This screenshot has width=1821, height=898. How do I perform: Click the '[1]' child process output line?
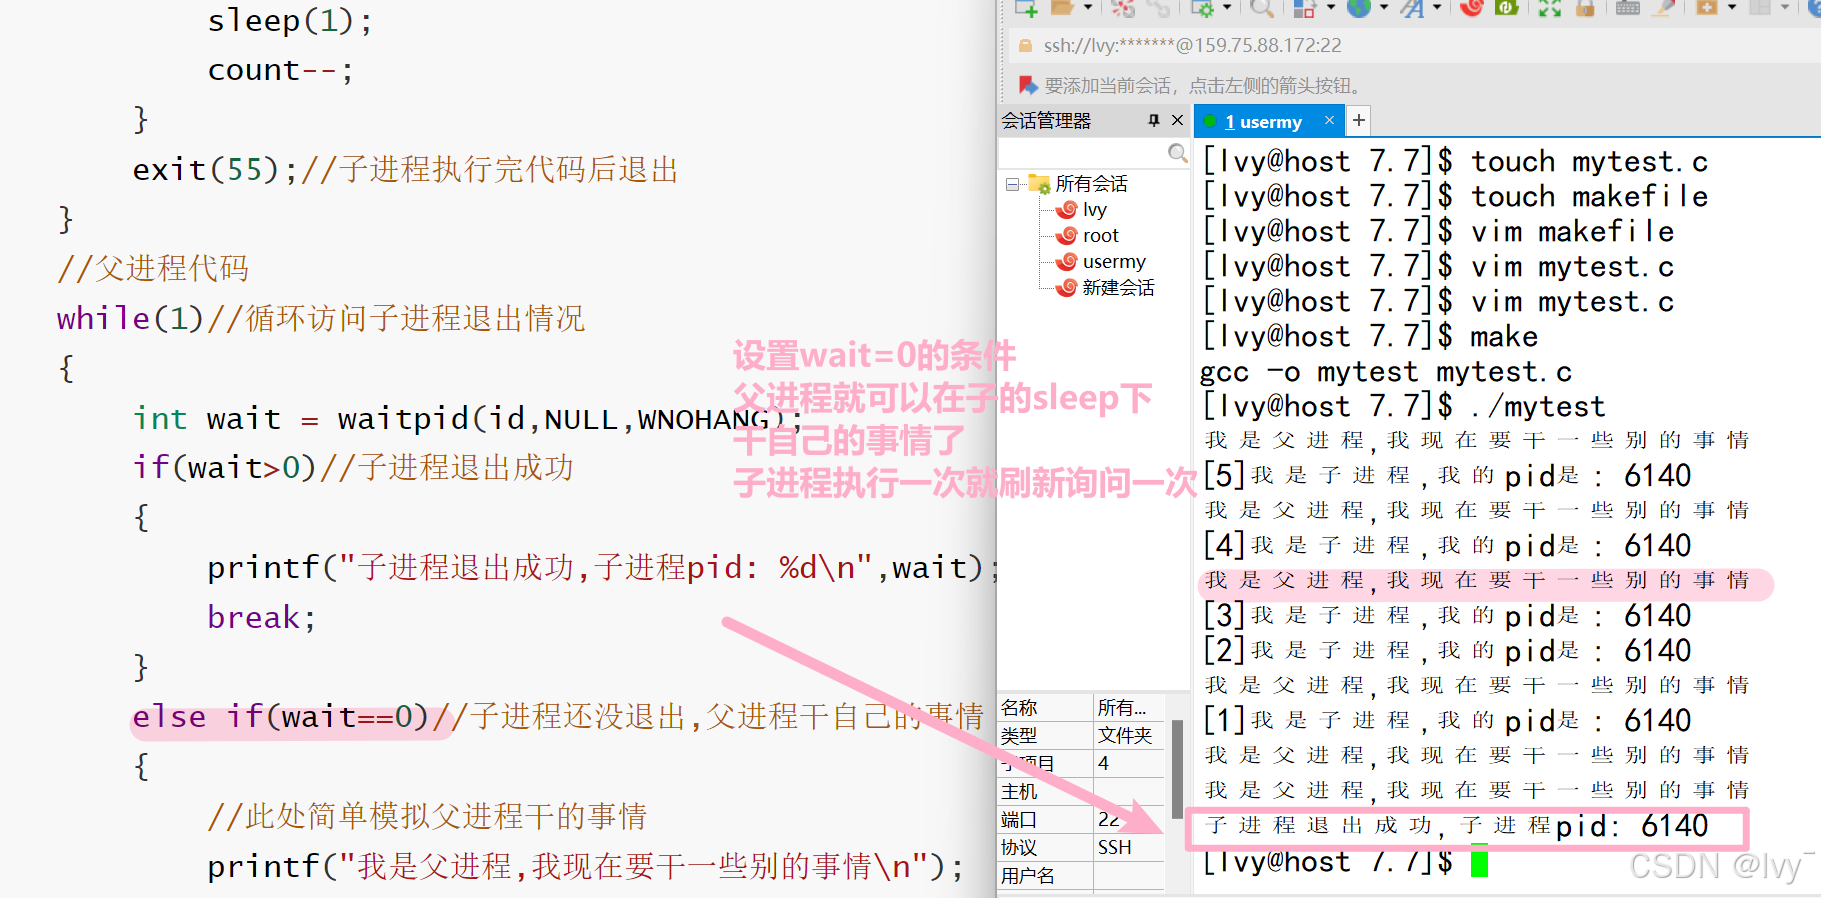coord(1447,720)
